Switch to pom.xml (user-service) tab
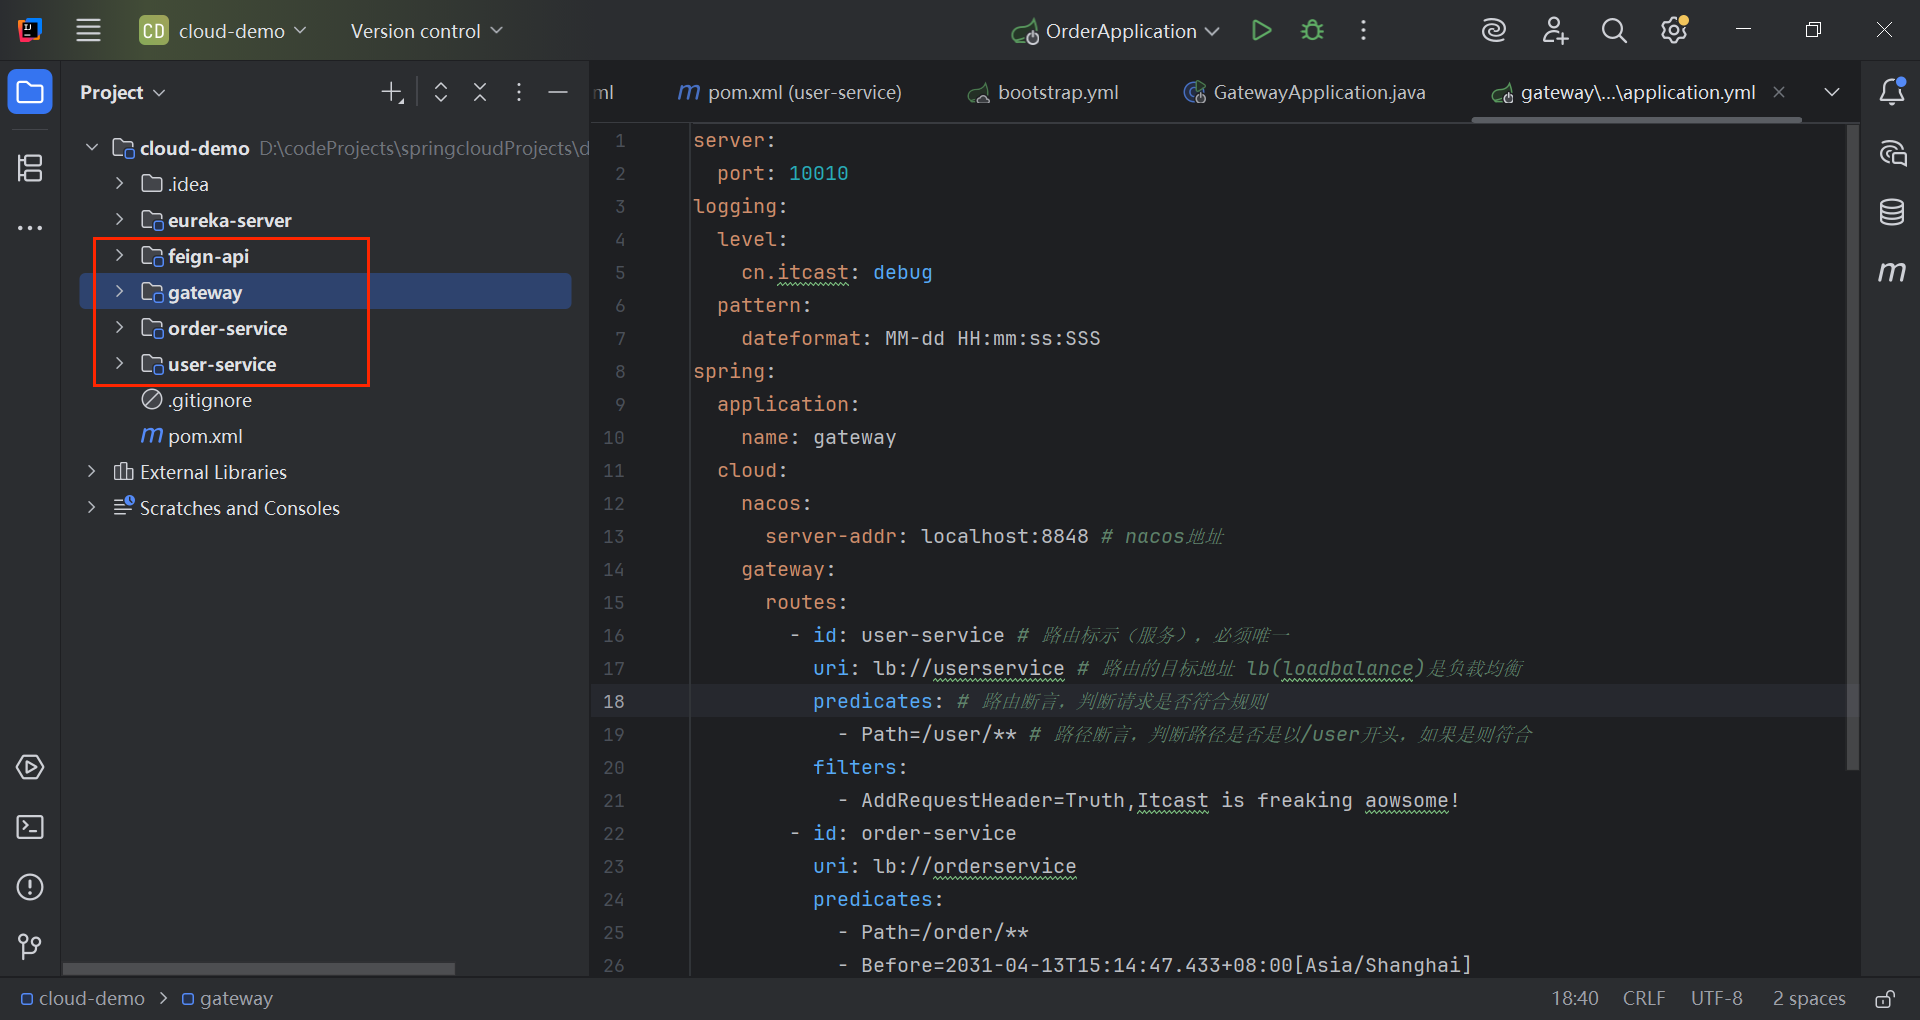The height and width of the screenshot is (1020, 1920). [x=789, y=92]
